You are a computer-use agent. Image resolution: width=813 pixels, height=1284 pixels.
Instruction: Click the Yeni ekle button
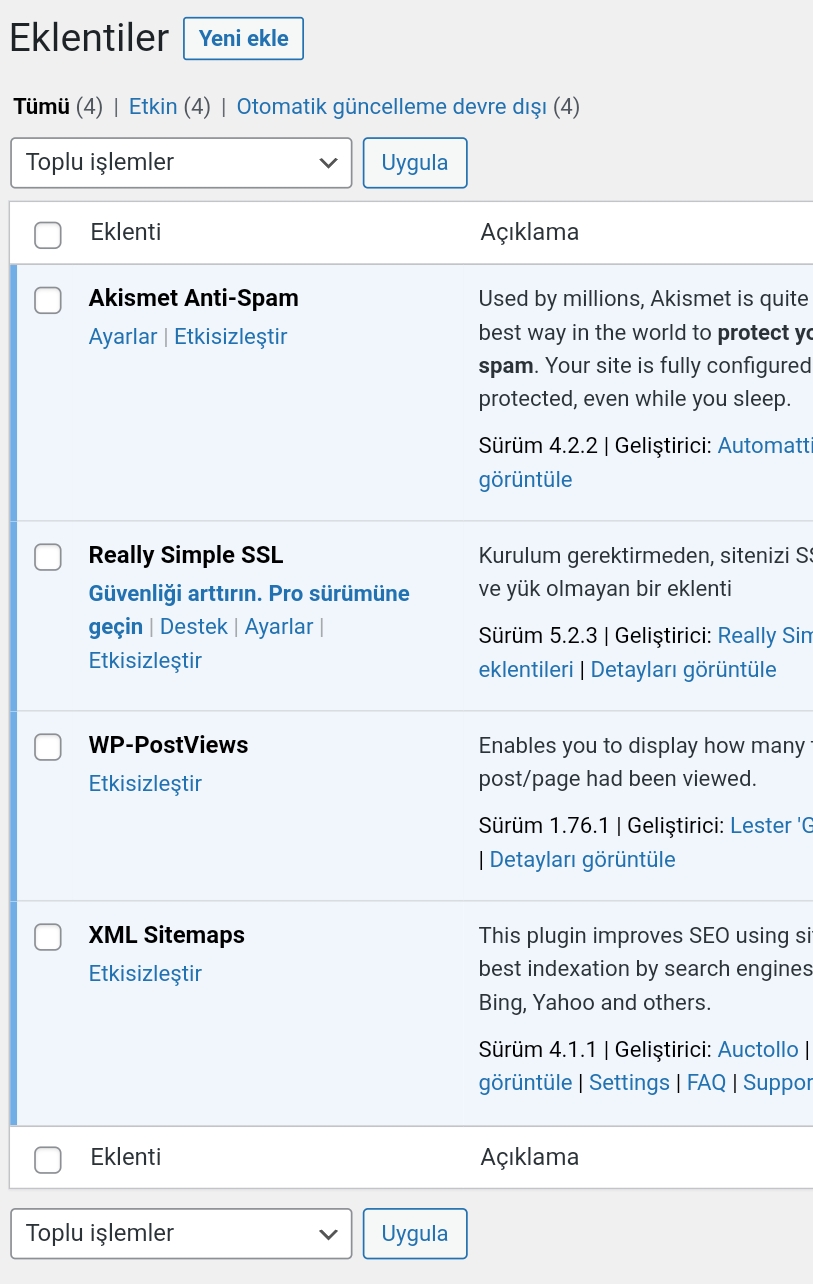pyautogui.click(x=243, y=39)
